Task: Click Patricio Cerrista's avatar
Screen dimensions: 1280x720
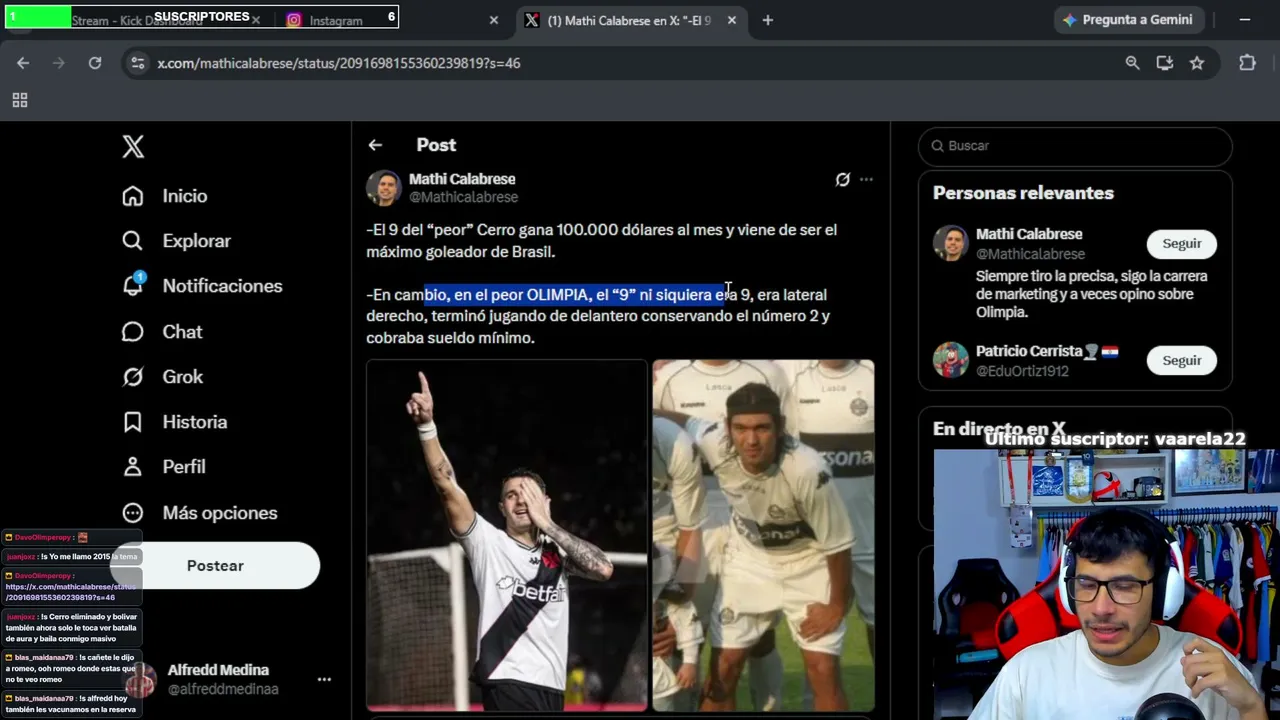Action: tap(951, 360)
